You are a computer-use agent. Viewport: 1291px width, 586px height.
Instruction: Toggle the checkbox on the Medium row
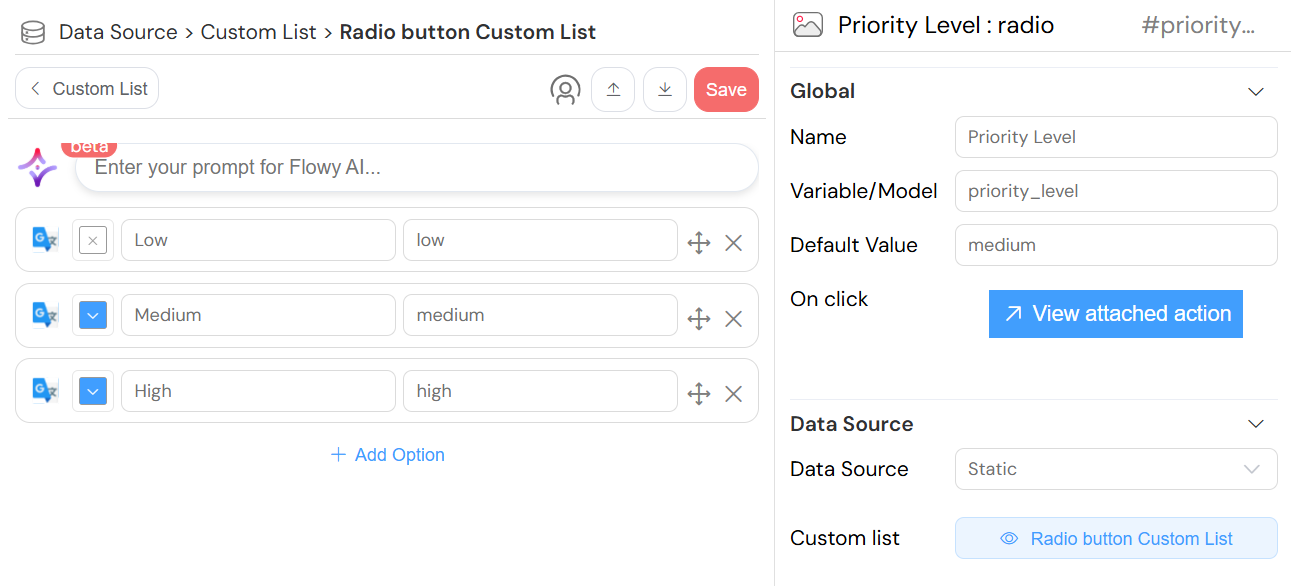pos(93,315)
